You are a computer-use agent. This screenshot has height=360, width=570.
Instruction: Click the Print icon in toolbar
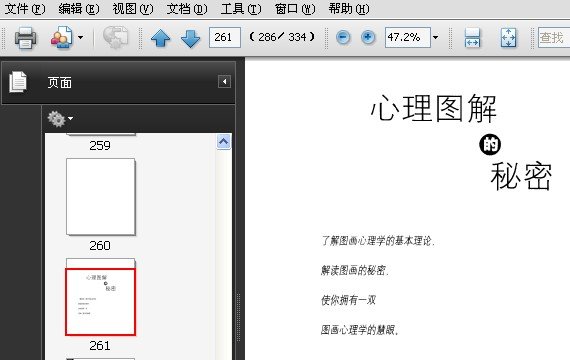[x=25, y=37]
